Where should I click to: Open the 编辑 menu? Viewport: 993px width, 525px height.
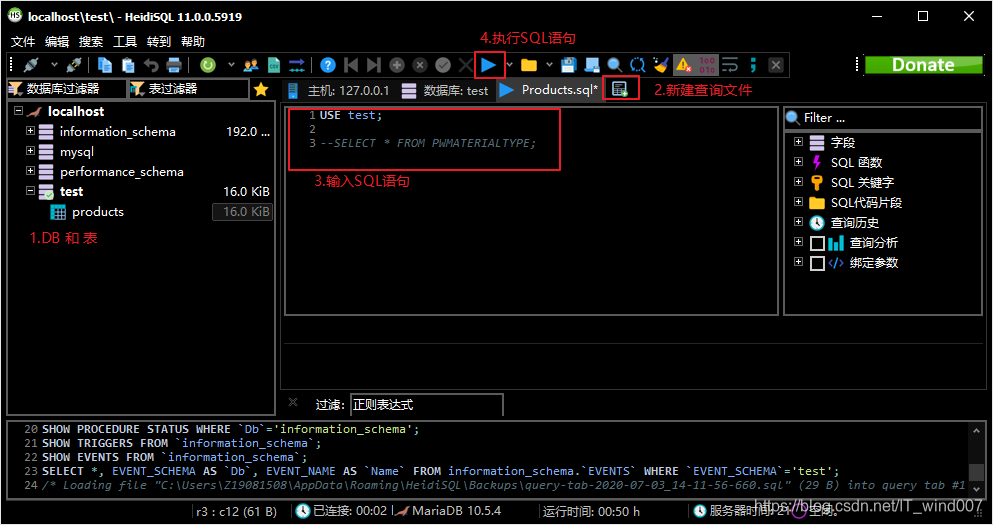pyautogui.click(x=57, y=41)
